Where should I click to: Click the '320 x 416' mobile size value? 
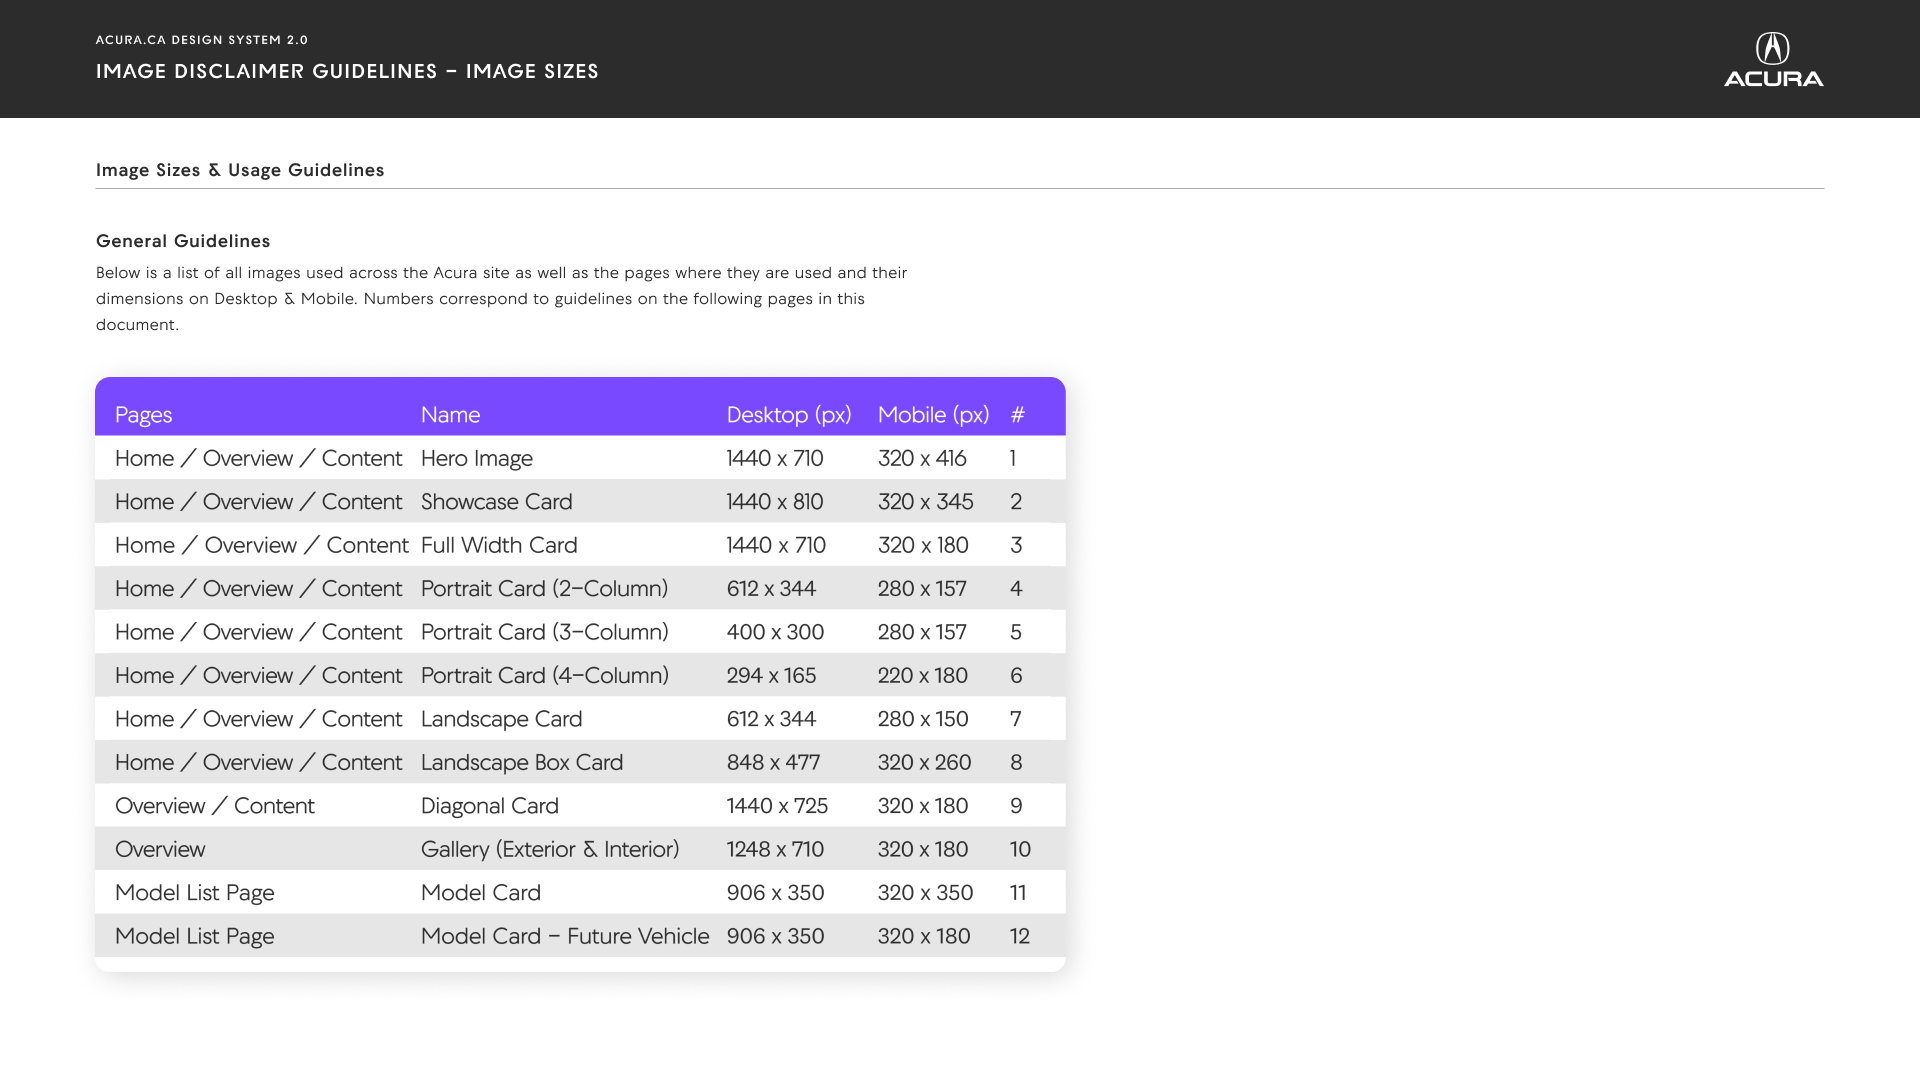(x=922, y=458)
